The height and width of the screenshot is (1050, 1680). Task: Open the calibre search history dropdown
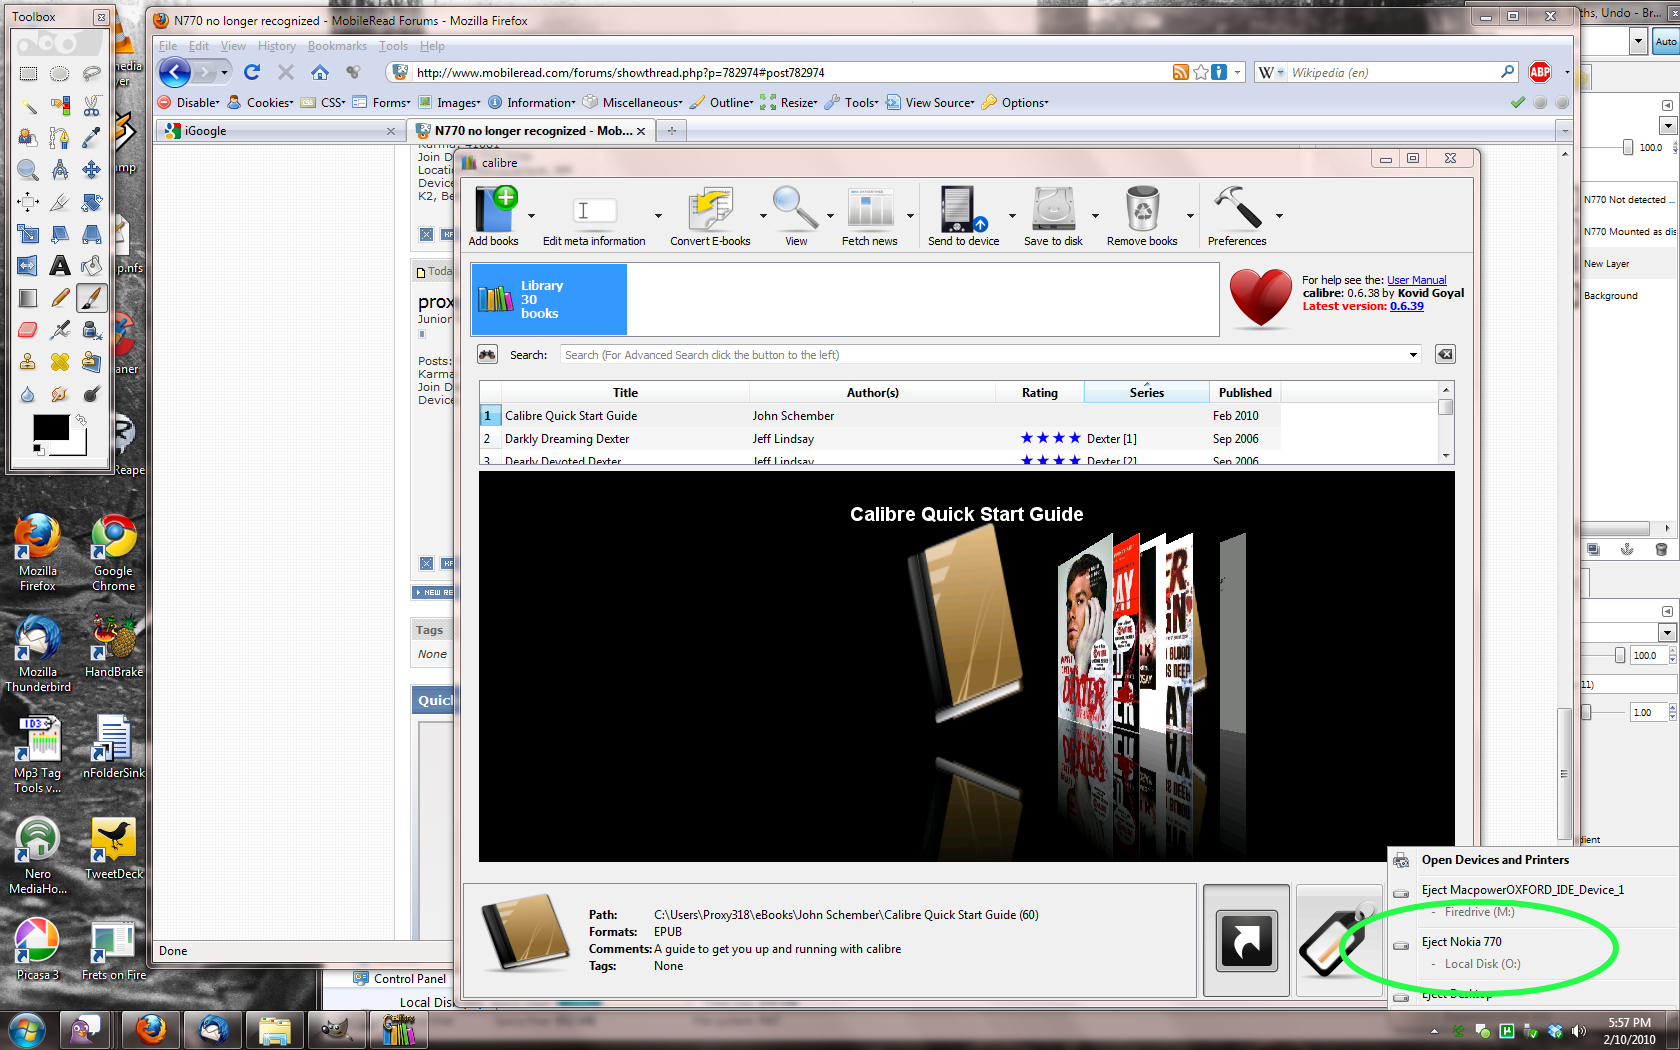click(x=1413, y=355)
